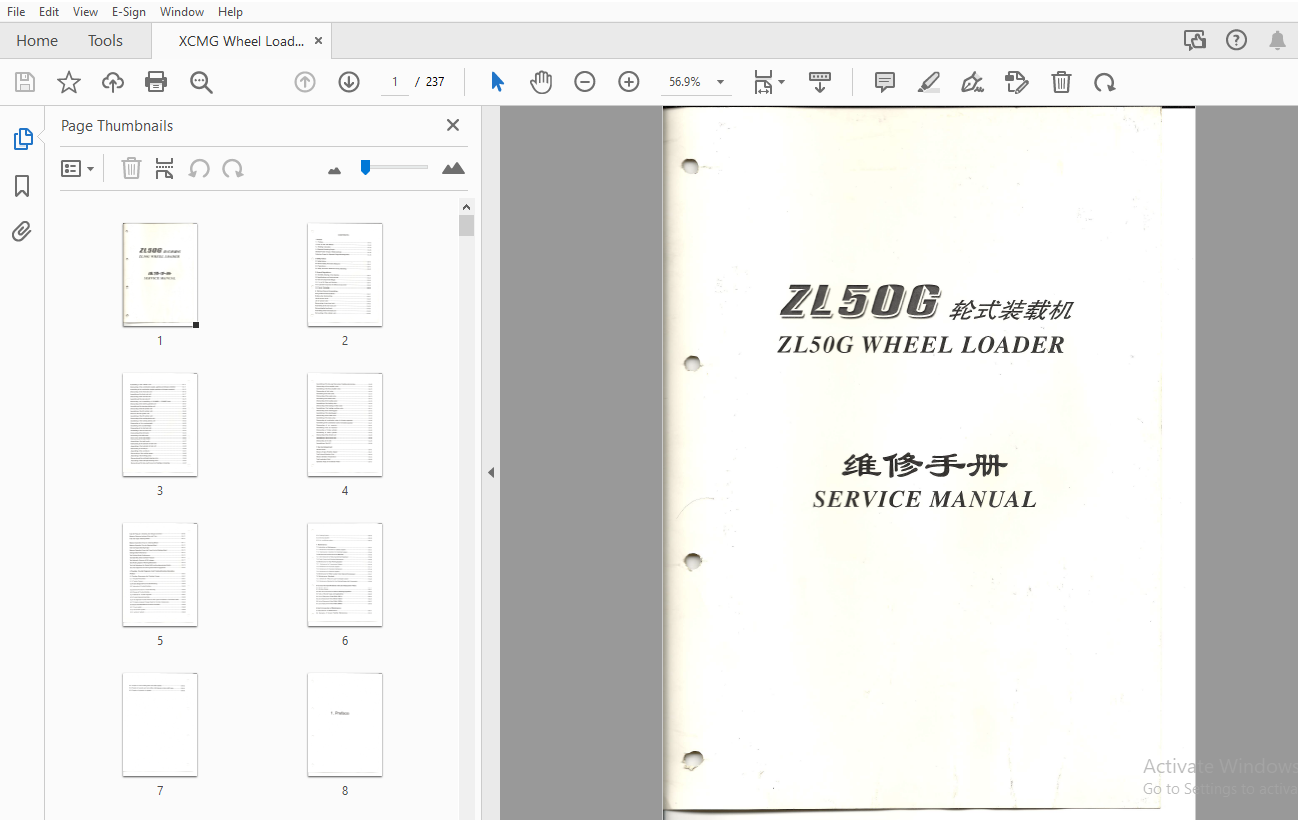
Task: Open the help question mark icon
Action: click(x=1236, y=40)
